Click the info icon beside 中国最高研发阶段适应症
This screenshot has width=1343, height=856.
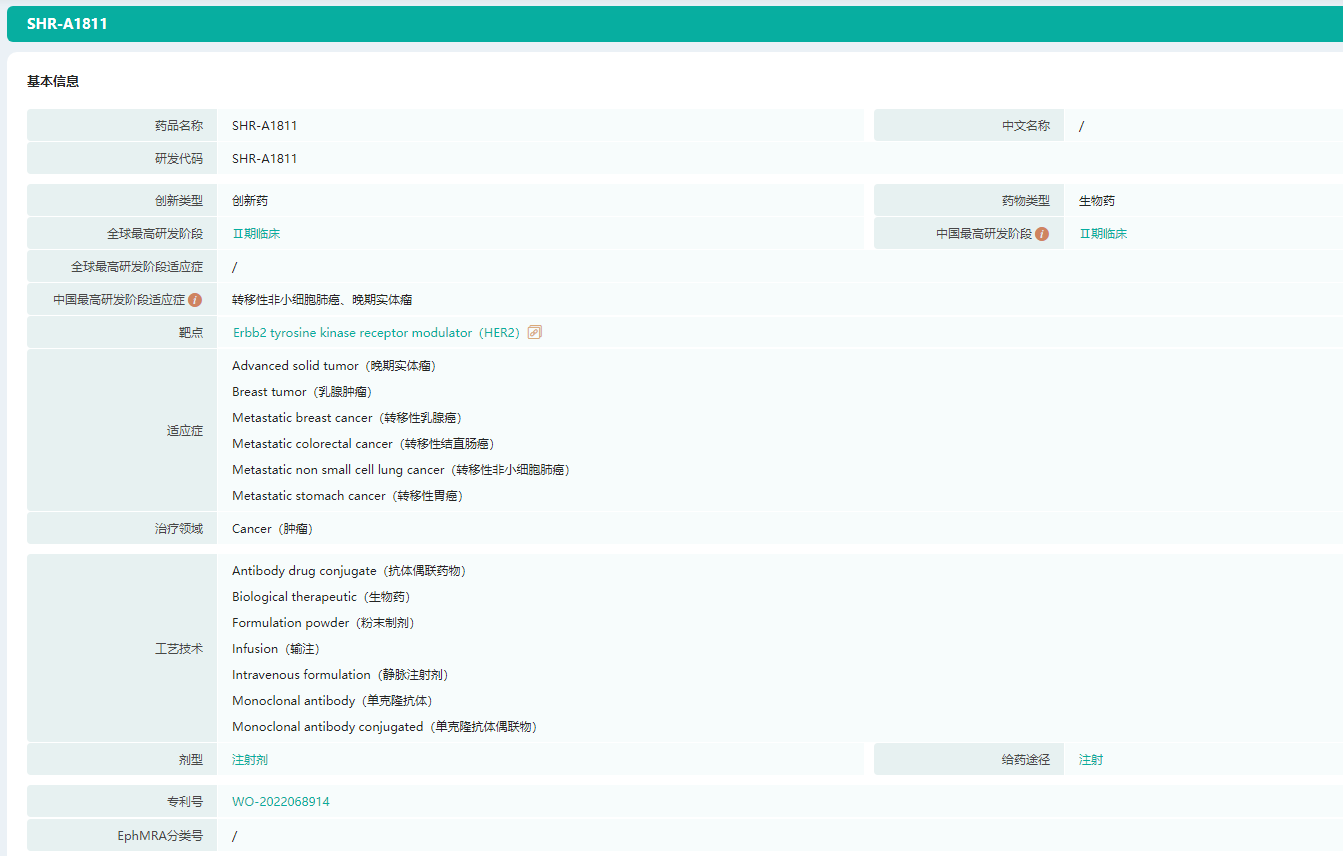(x=195, y=300)
